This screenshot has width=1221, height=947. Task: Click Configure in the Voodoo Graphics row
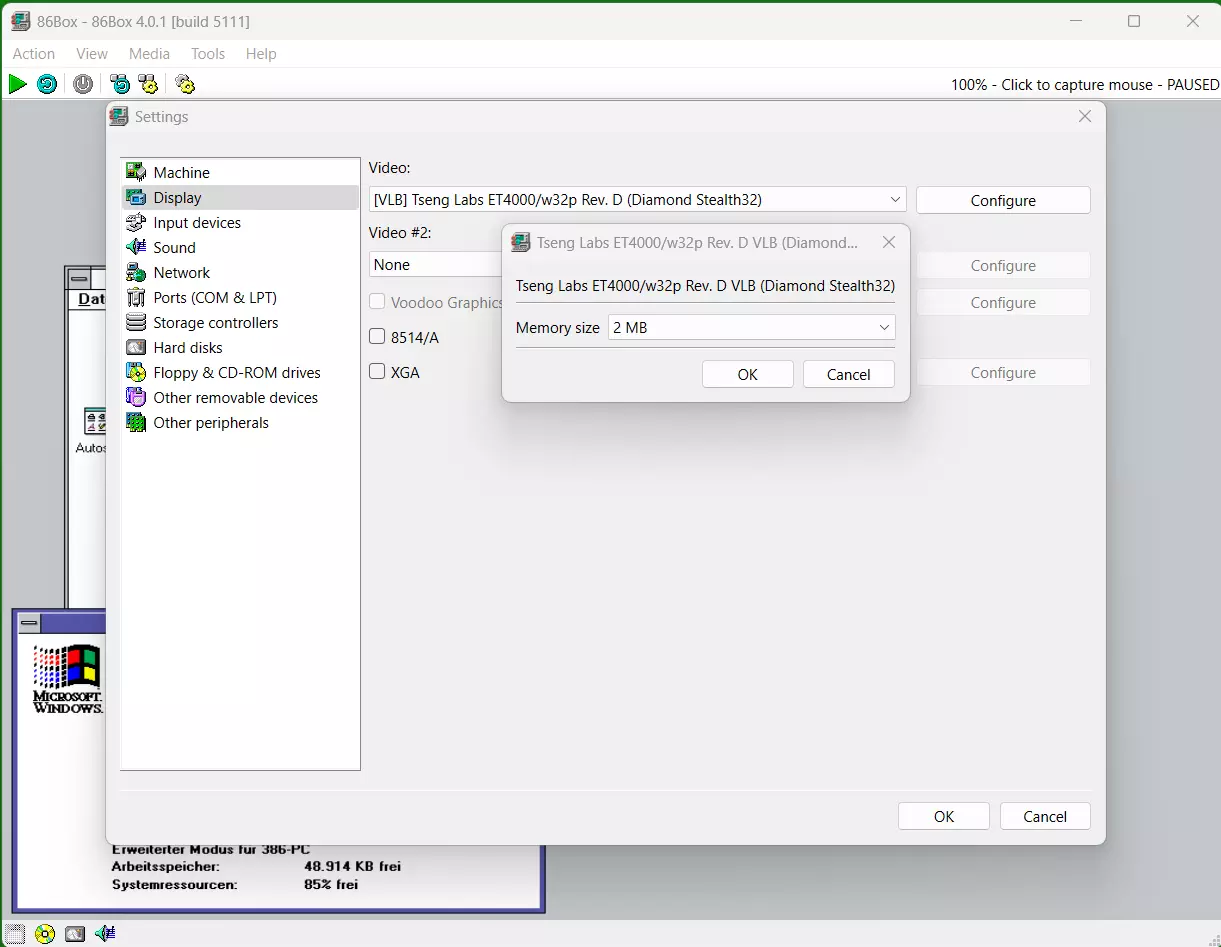point(1003,302)
